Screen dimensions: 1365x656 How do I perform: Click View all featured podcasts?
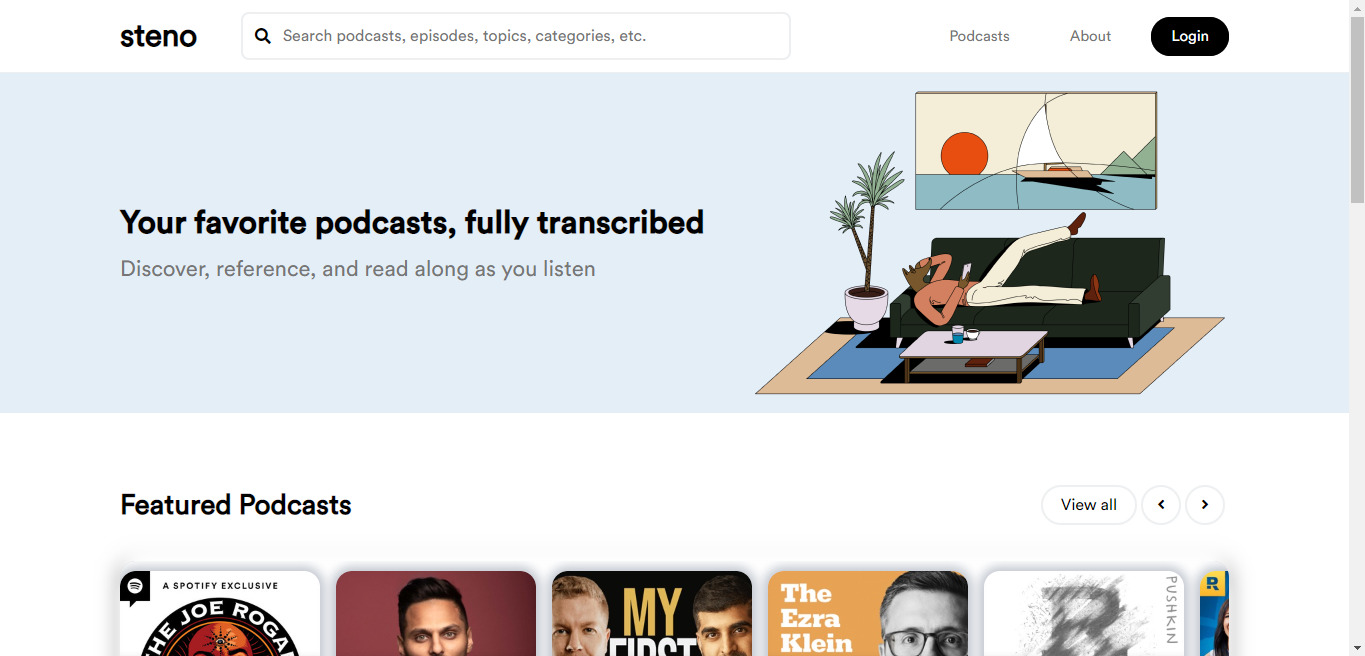point(1088,505)
